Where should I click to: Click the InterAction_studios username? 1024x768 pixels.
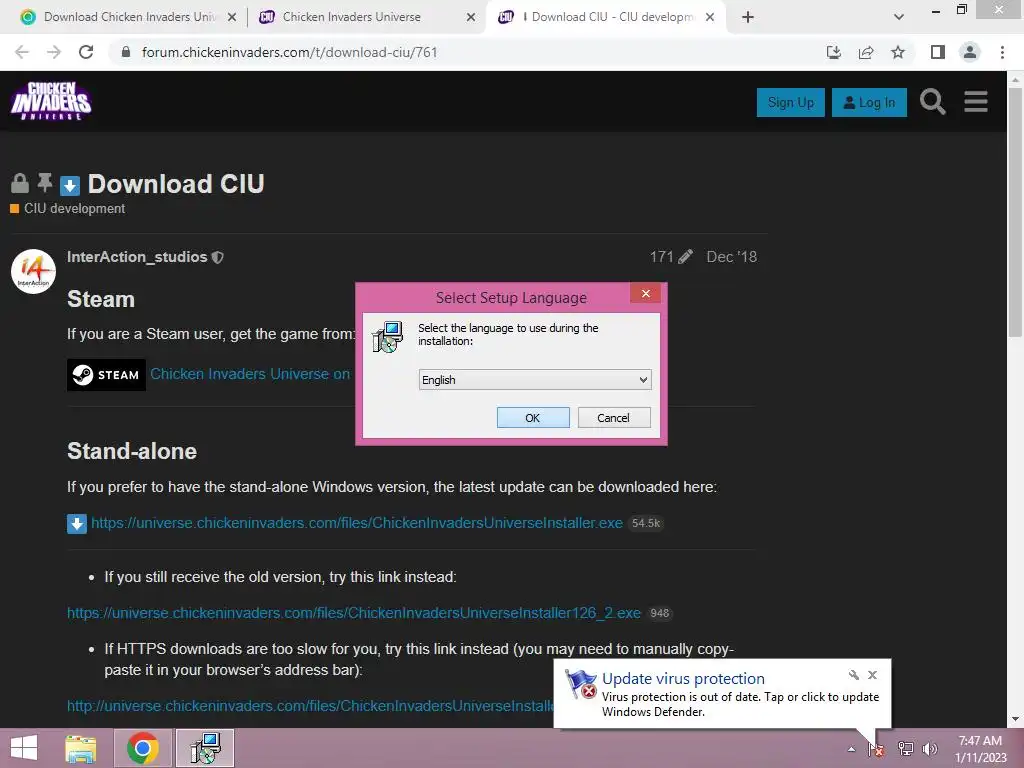coord(137,257)
